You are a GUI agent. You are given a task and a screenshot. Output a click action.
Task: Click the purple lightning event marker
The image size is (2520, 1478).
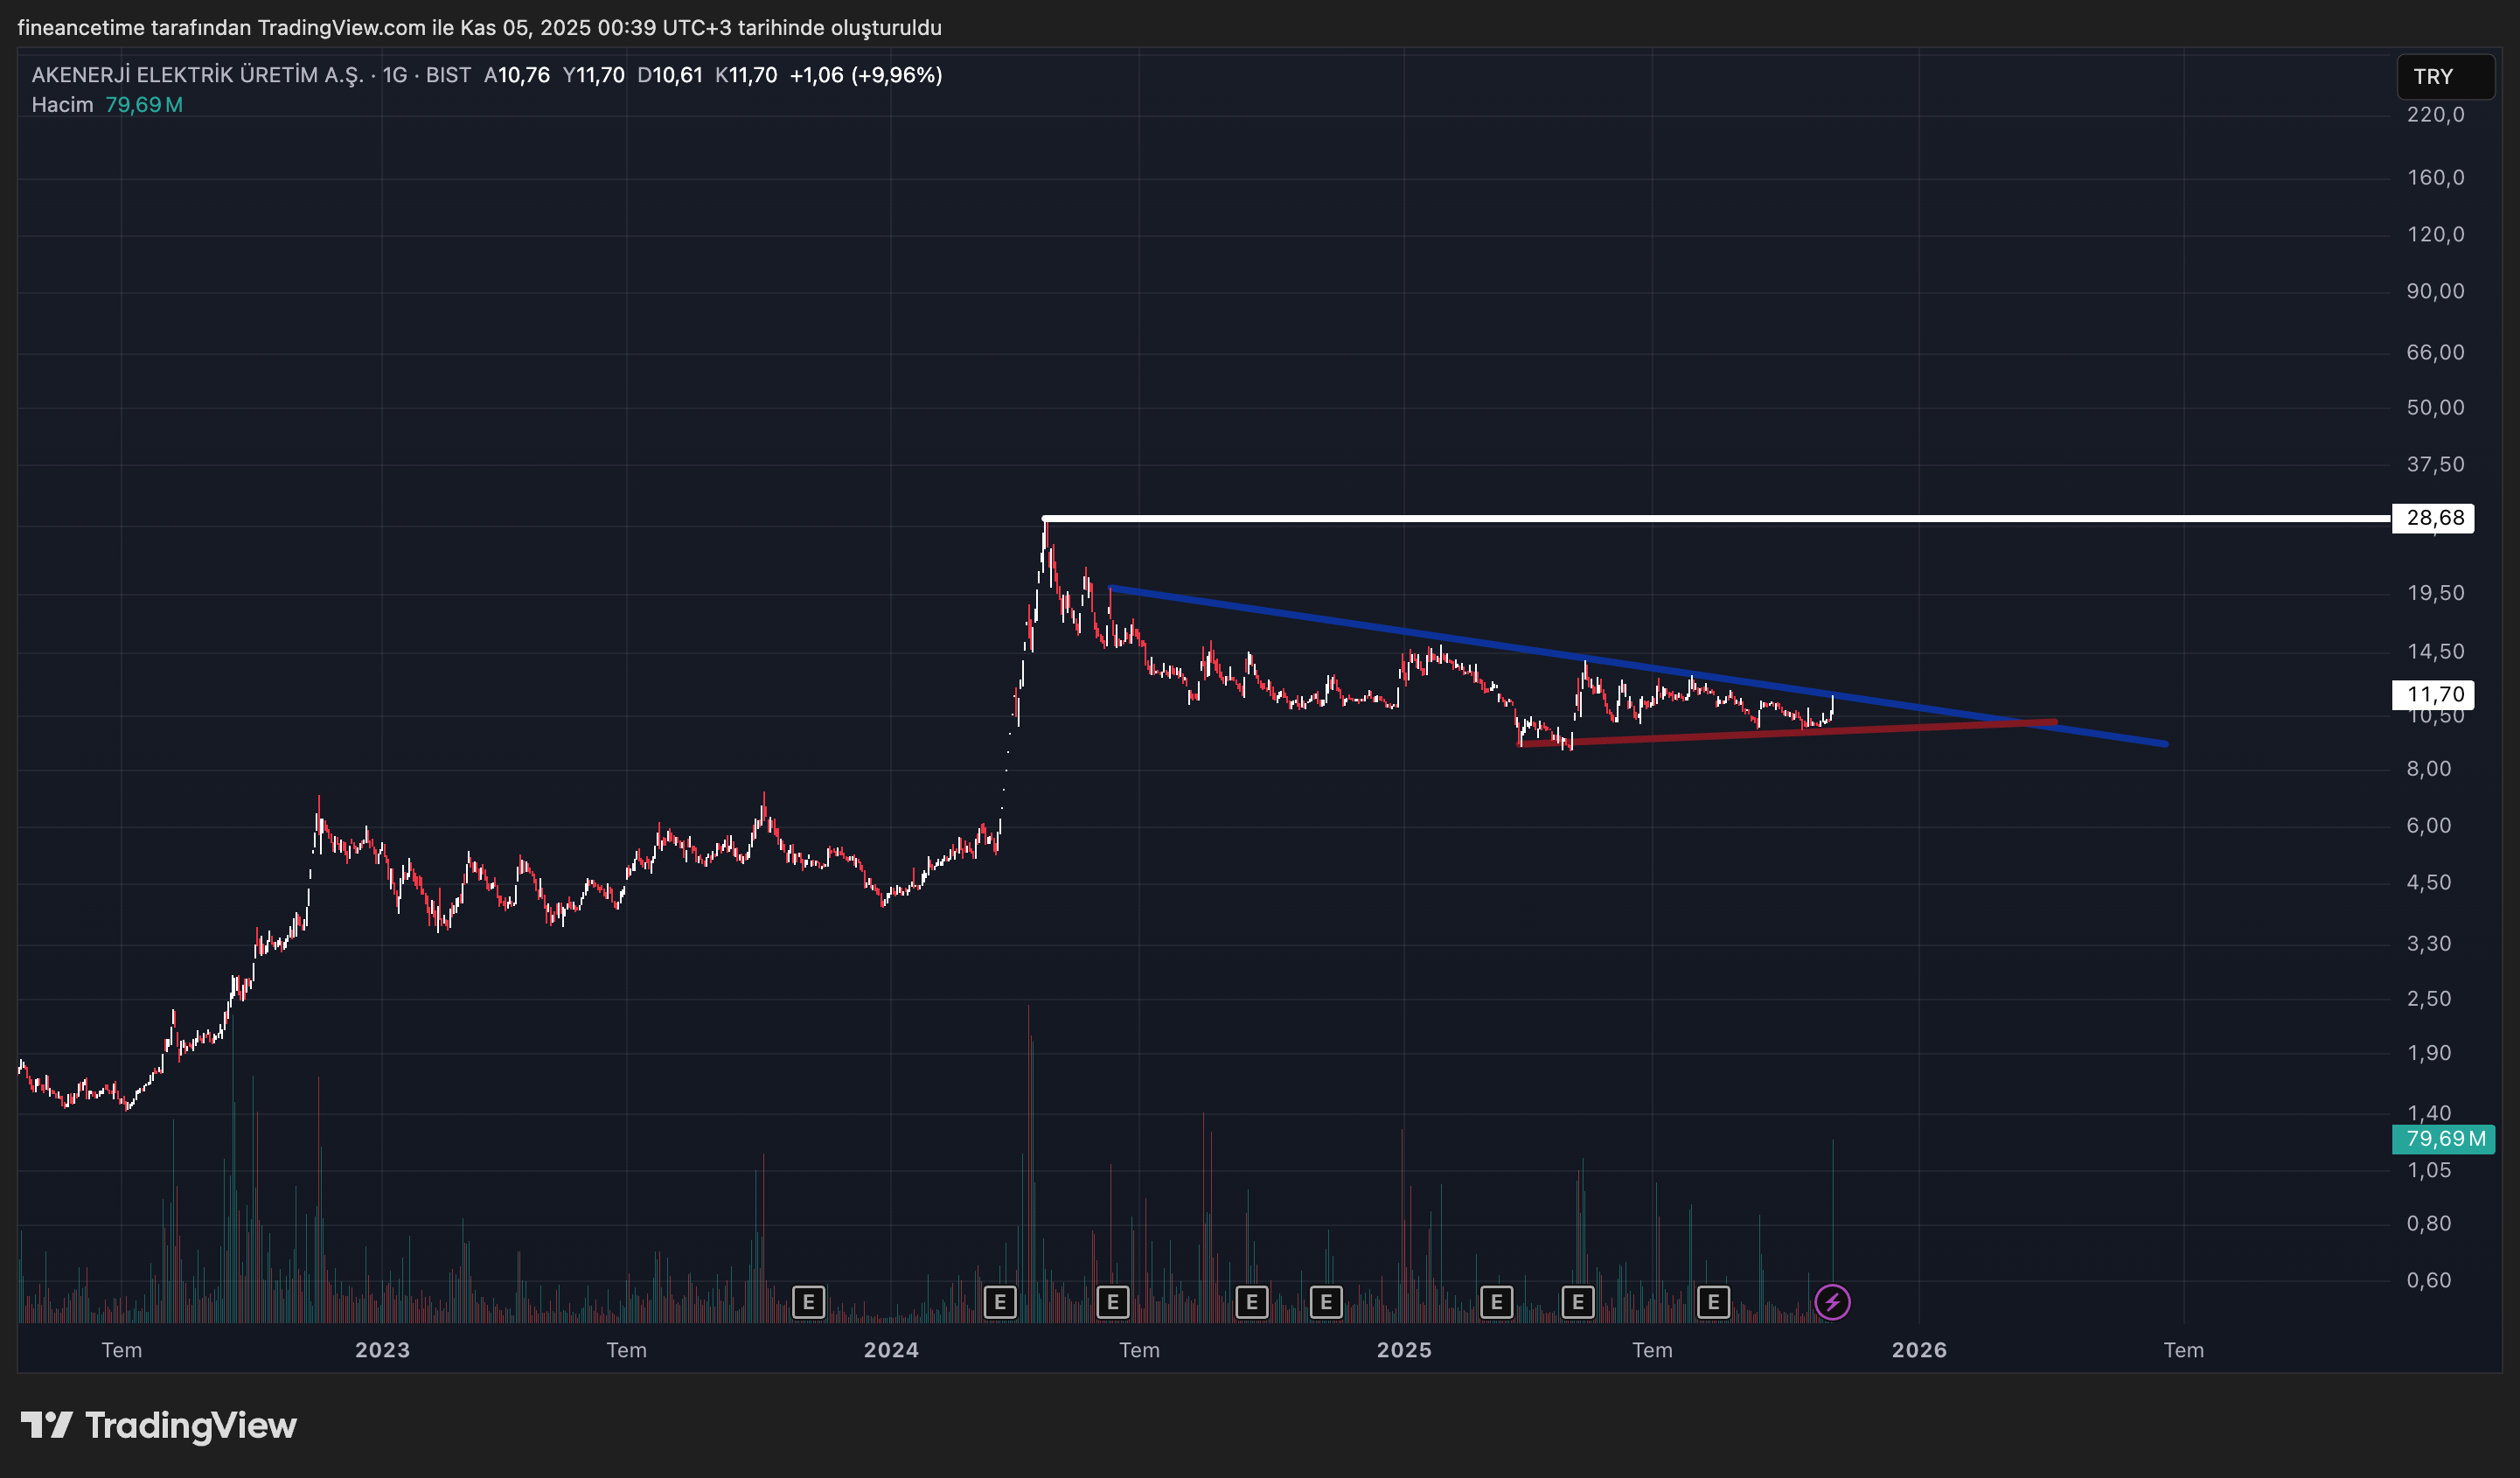tap(1832, 1302)
